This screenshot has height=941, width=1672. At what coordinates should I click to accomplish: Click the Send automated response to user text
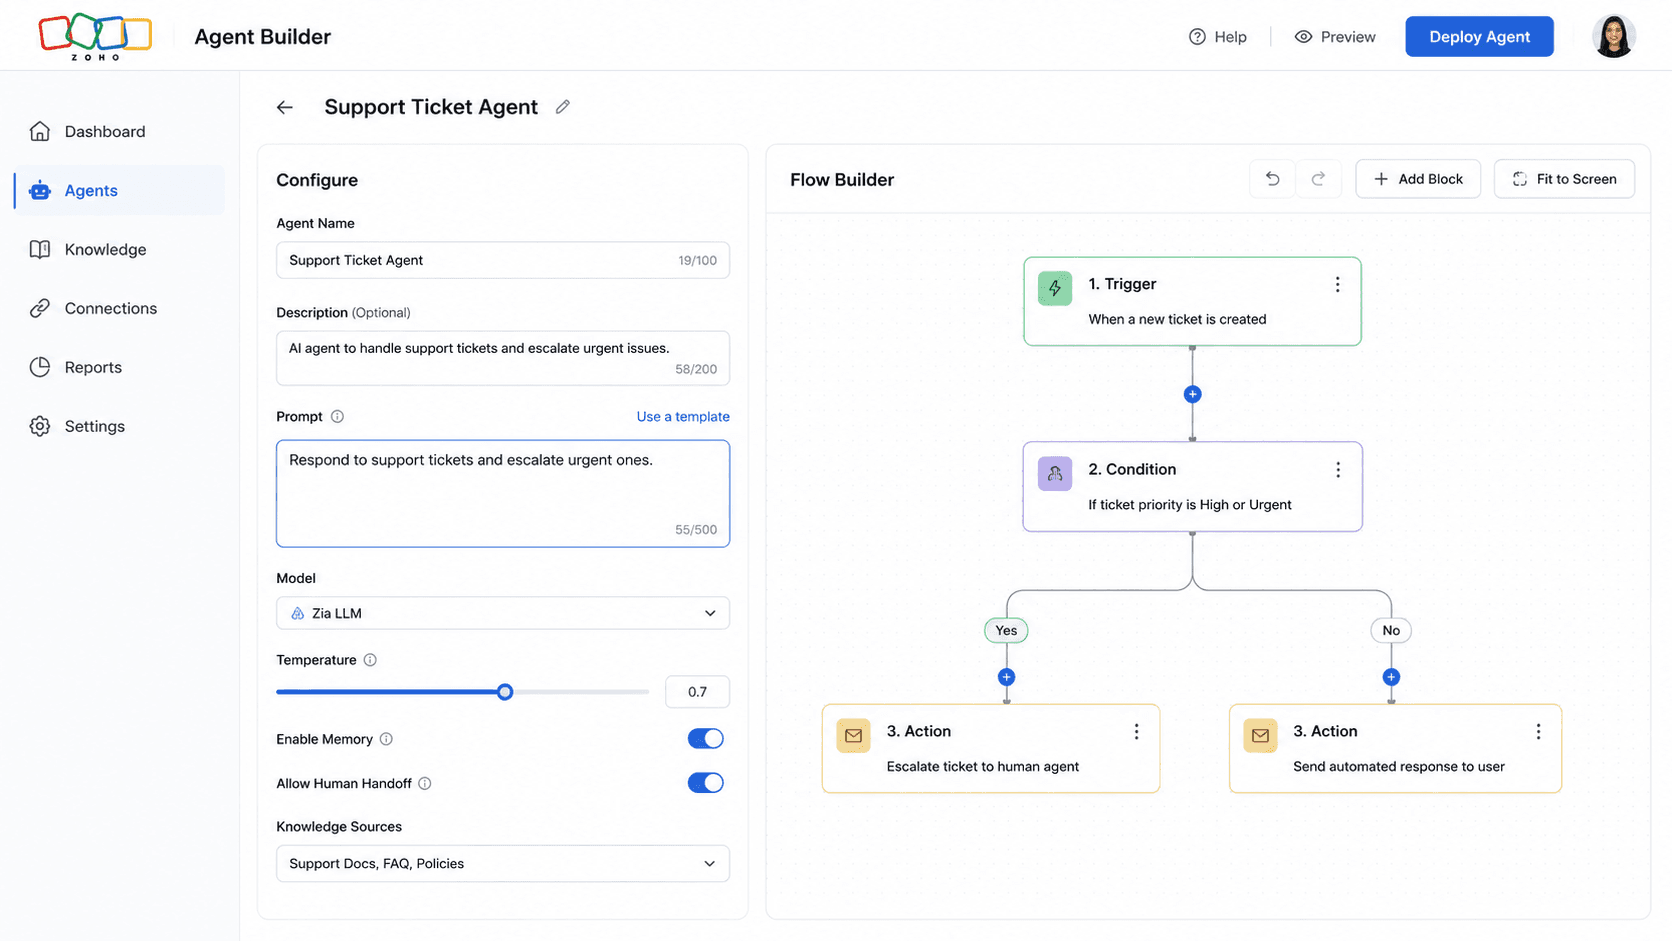click(x=1398, y=767)
